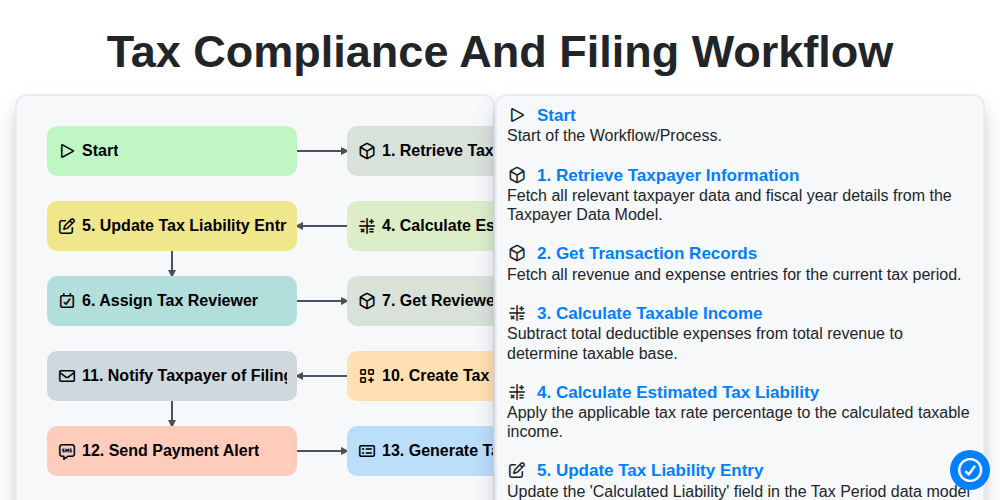Viewport: 1000px width, 500px height.
Task: Click the SMS bubble icon in the Send Payment Alert node
Action: [x=67, y=451]
